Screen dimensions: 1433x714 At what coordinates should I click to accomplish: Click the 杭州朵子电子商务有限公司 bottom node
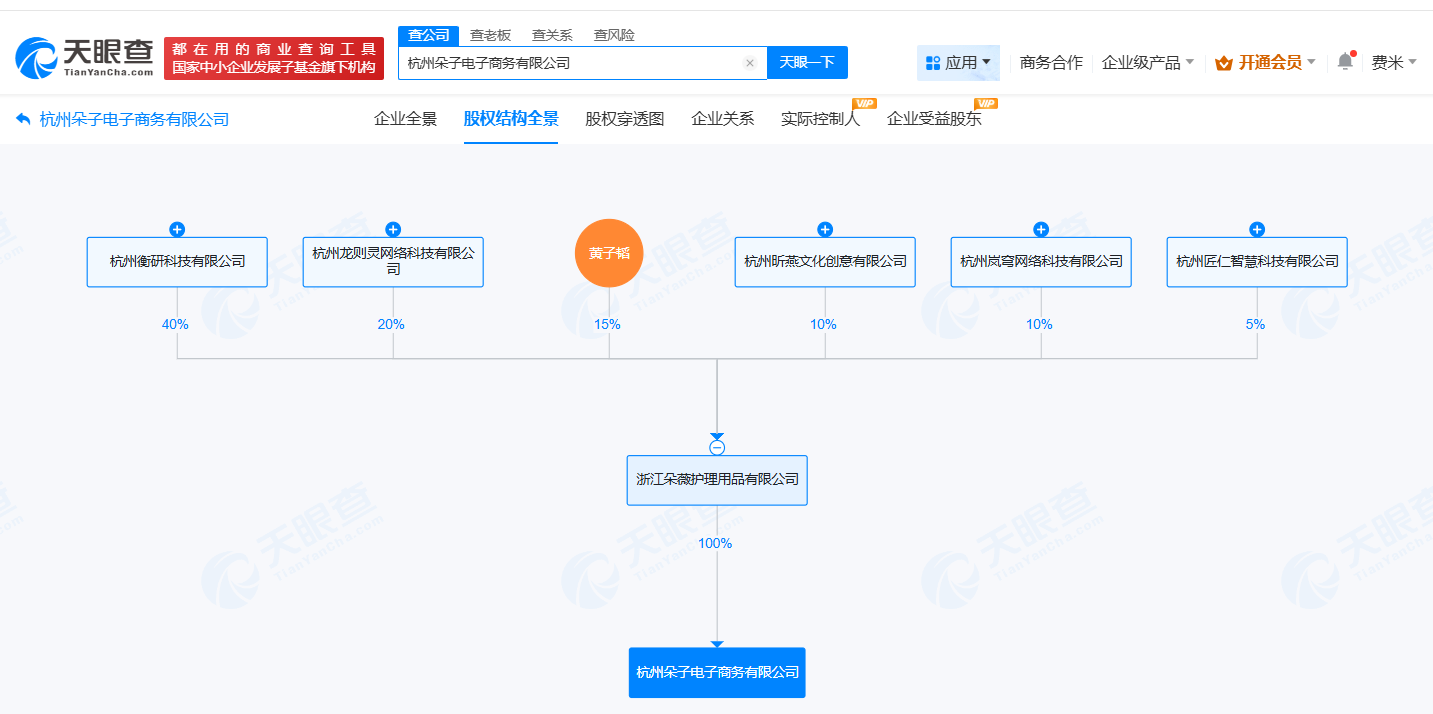coord(717,672)
